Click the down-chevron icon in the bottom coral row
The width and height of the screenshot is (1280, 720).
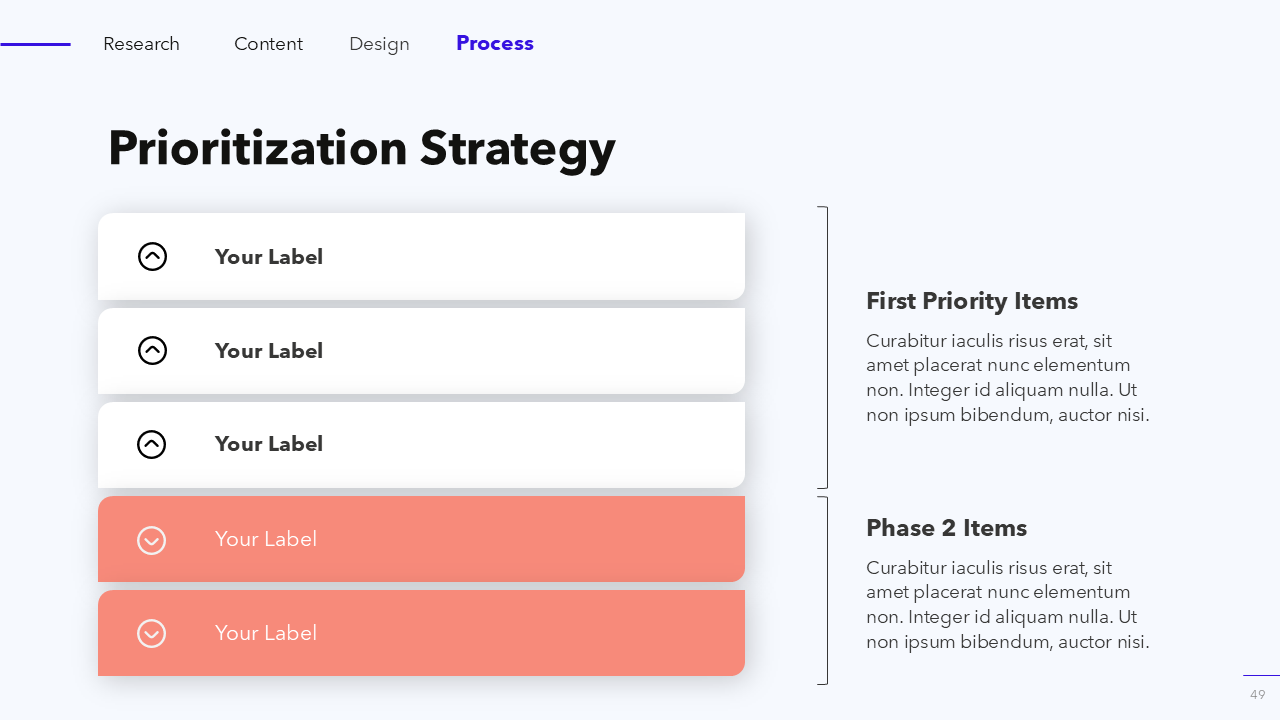(x=152, y=633)
